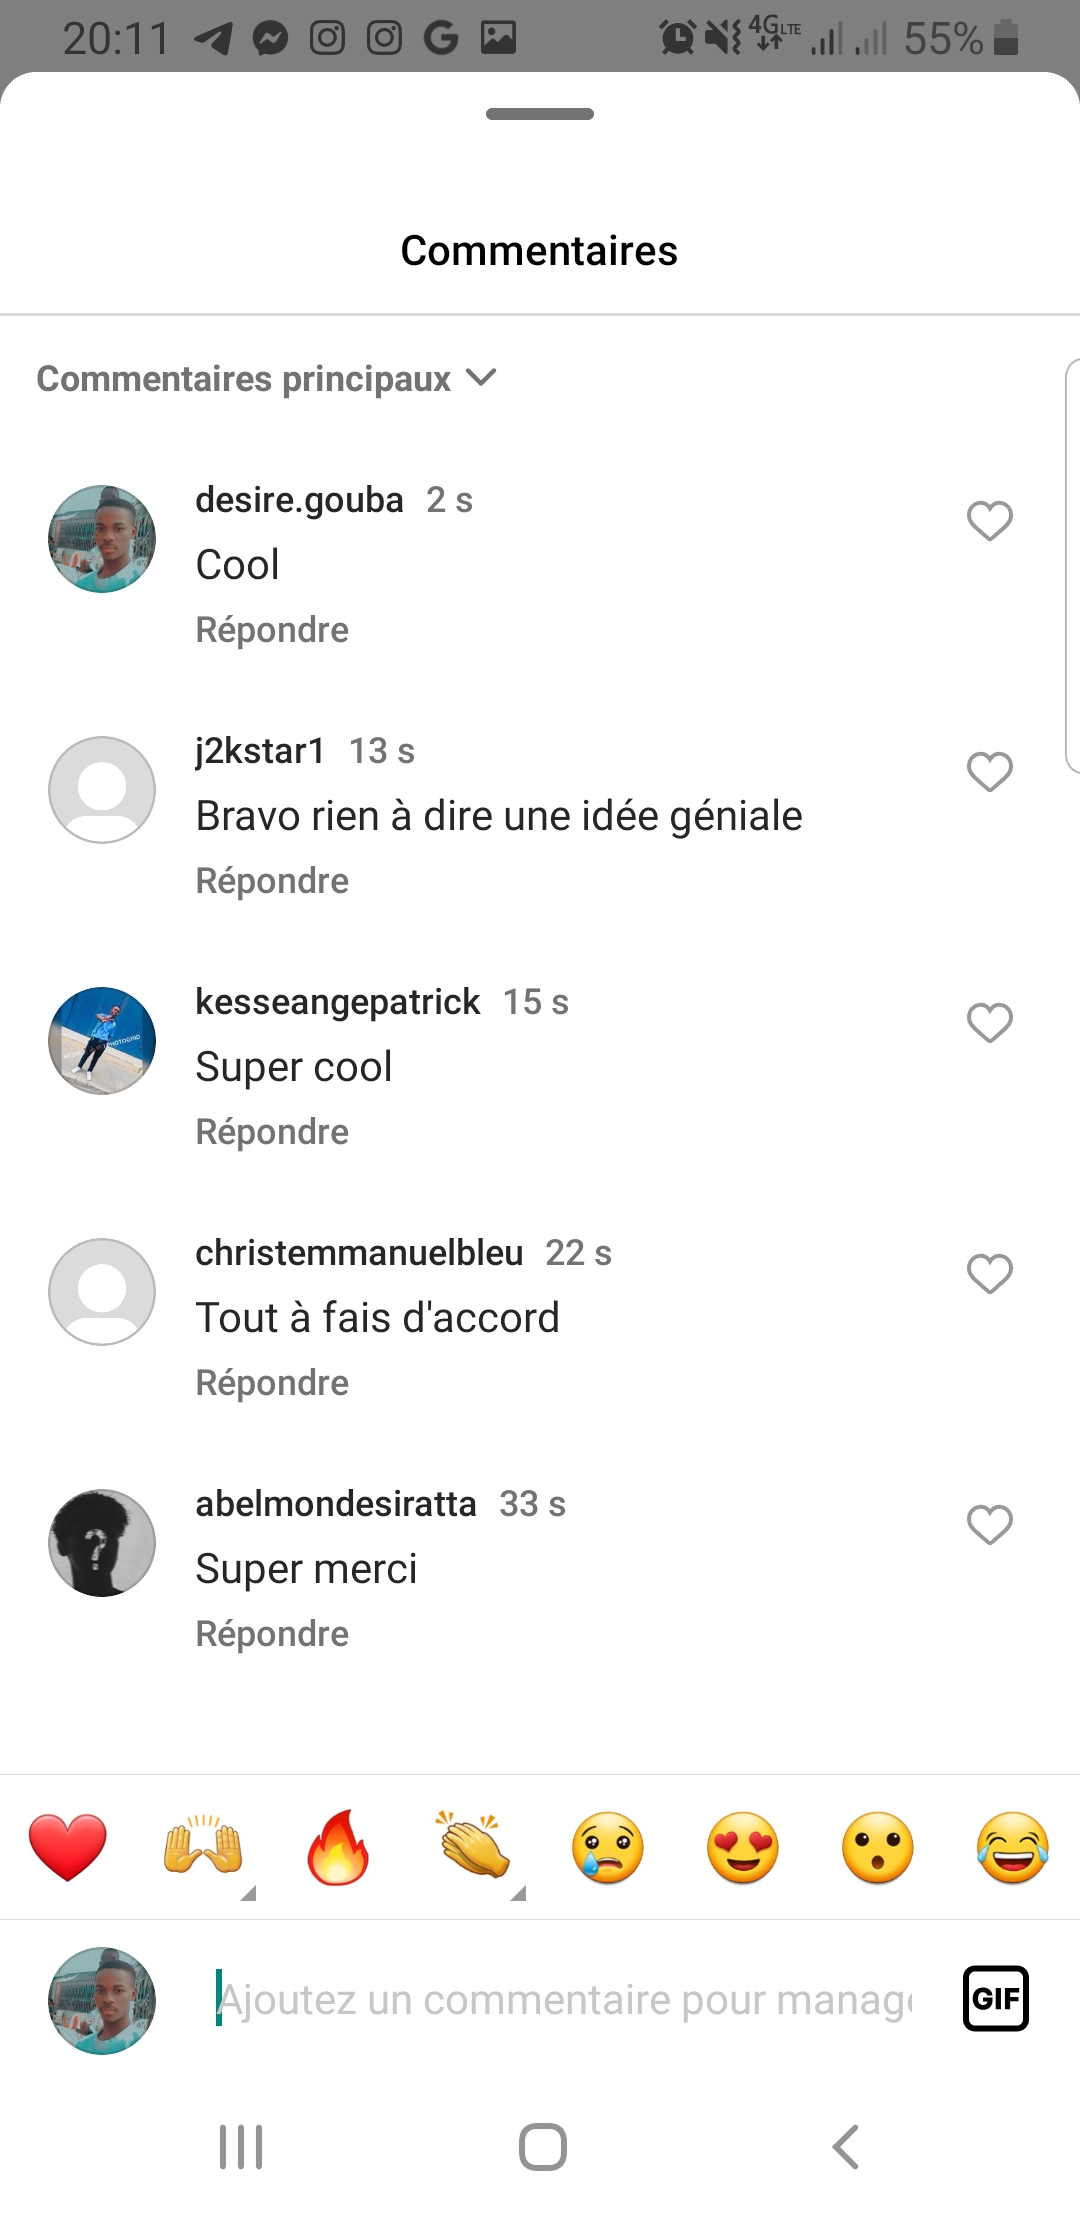The width and height of the screenshot is (1080, 2220).
Task: Tap the surprised face emoji
Action: 878,1847
